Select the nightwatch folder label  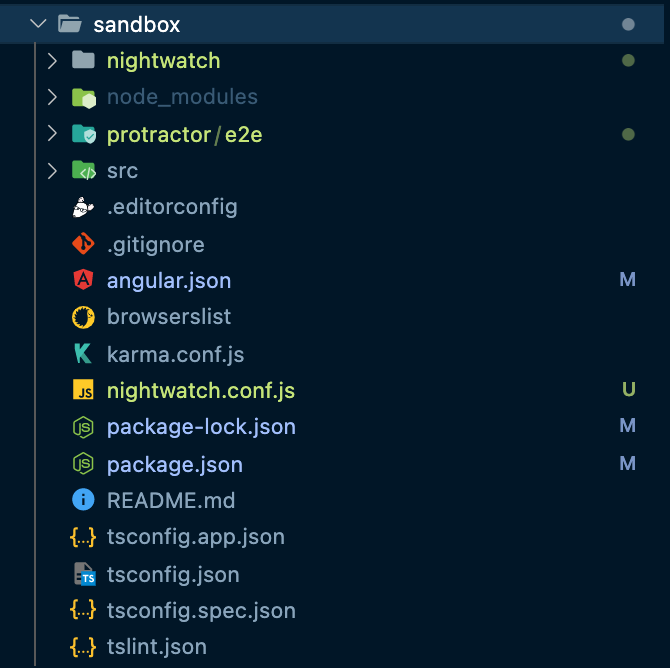[164, 61]
